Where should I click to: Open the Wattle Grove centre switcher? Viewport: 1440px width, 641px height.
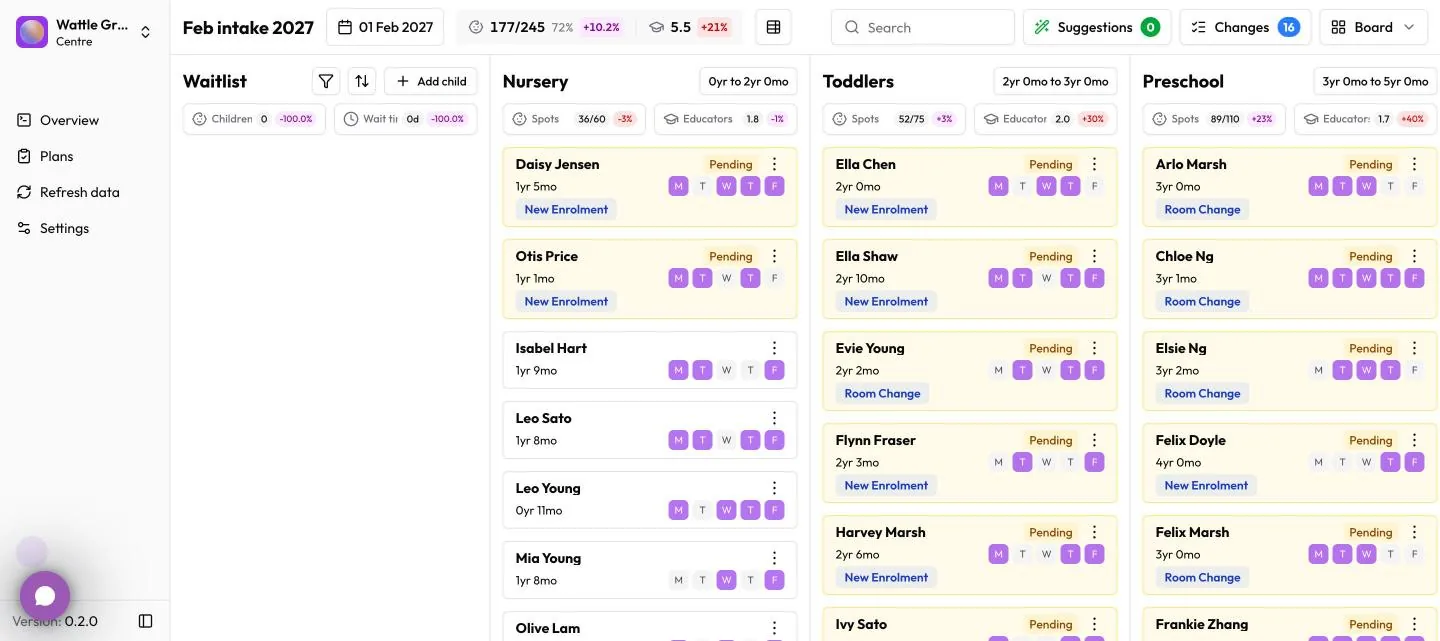coord(85,32)
